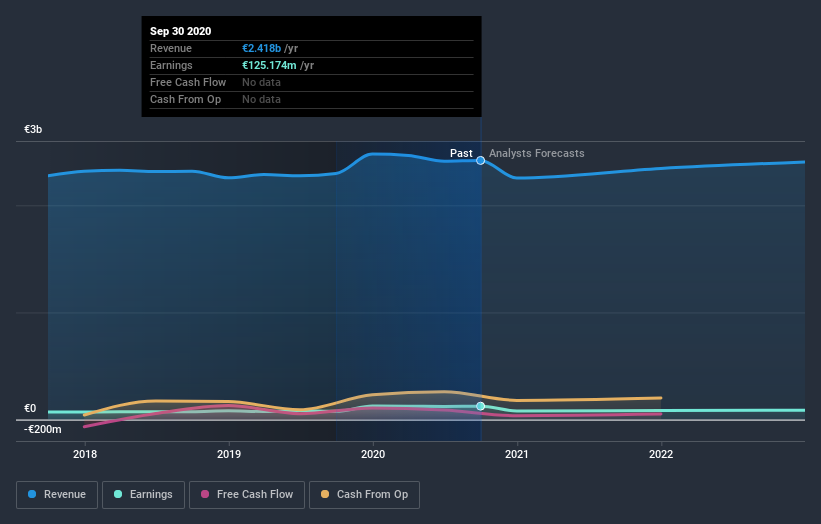This screenshot has height=524, width=821.
Task: Click the Revenue row label in the tooltip
Action: click(171, 48)
